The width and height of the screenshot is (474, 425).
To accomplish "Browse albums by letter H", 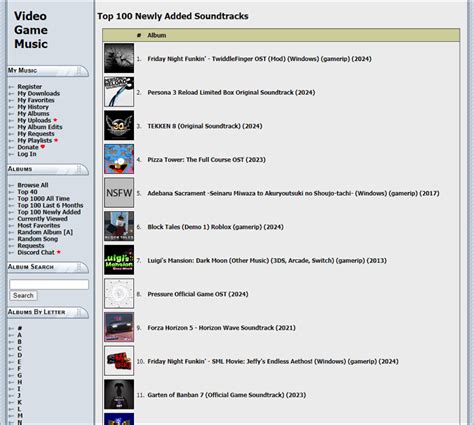I will tap(20, 382).
